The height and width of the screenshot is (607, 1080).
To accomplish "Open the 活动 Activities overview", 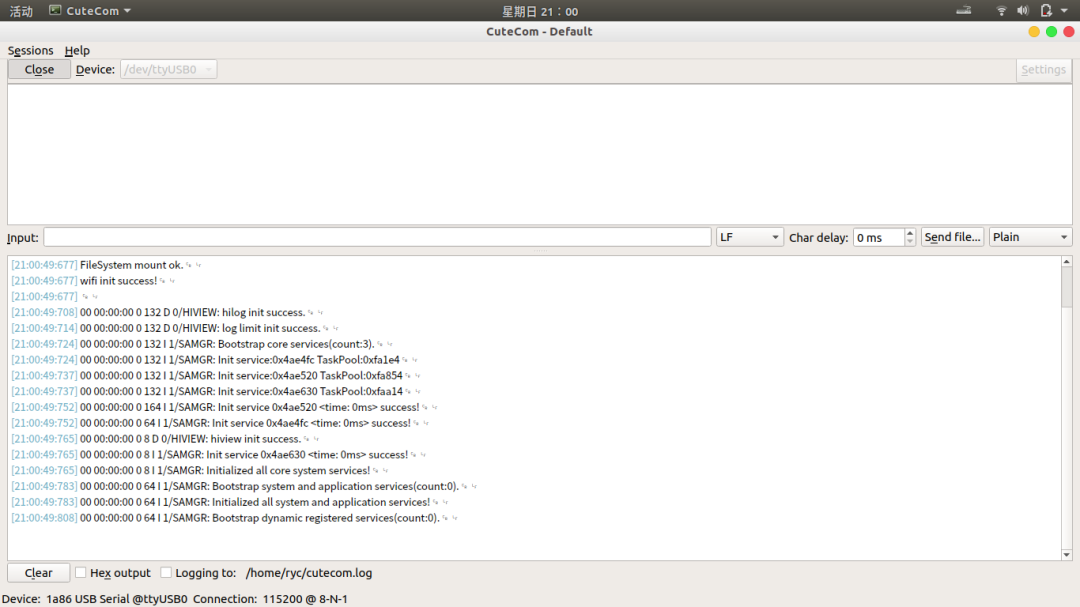I will (x=21, y=11).
